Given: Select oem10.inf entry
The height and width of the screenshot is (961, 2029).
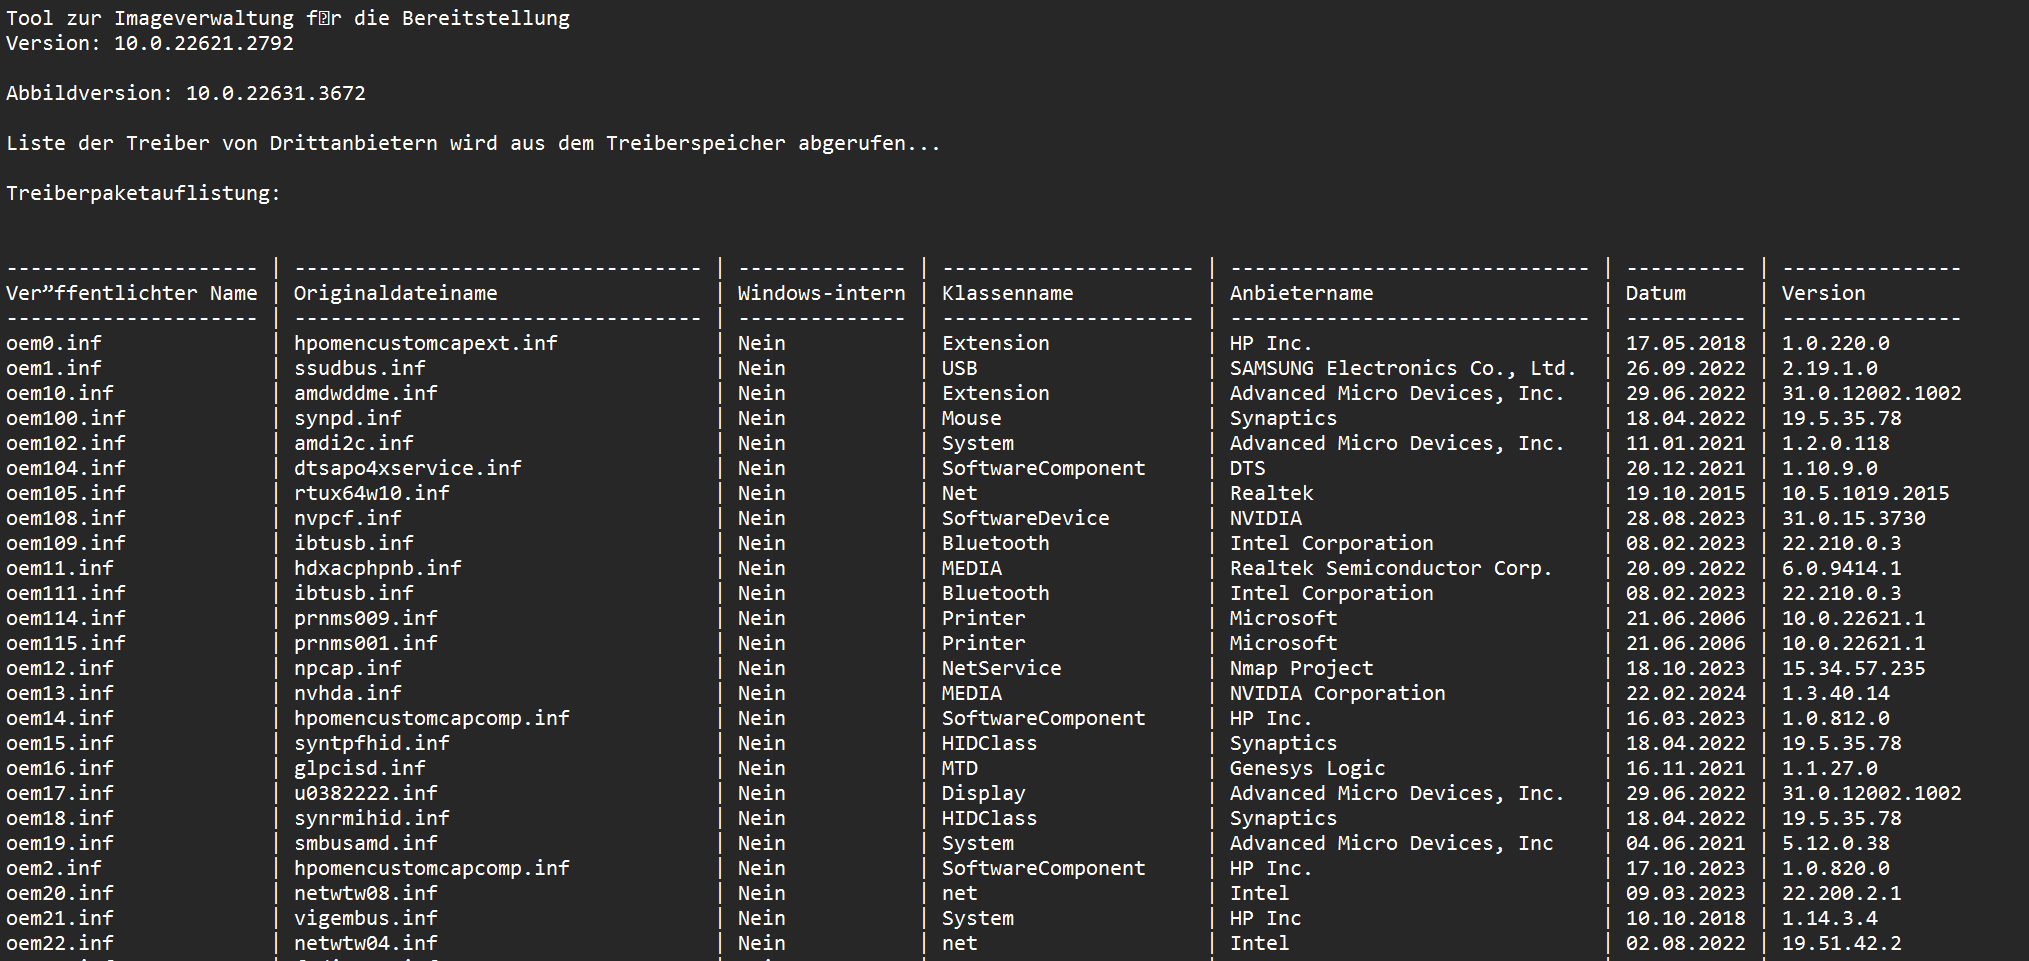Looking at the screenshot, I should pos(60,393).
